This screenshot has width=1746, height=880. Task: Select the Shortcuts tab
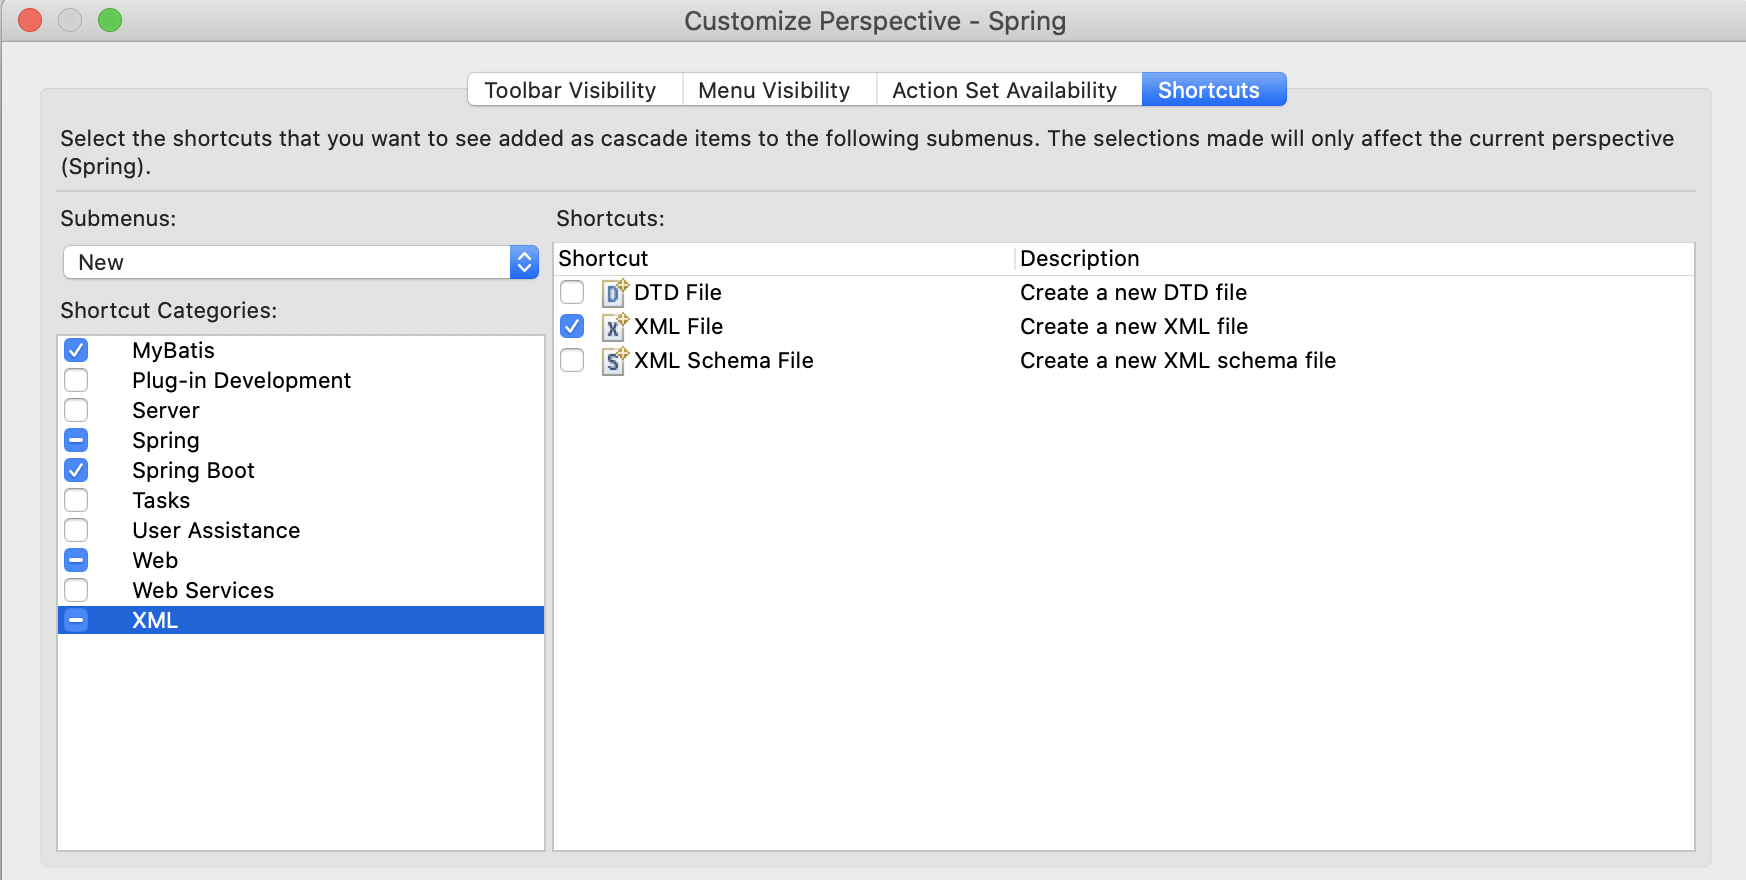pyautogui.click(x=1214, y=90)
